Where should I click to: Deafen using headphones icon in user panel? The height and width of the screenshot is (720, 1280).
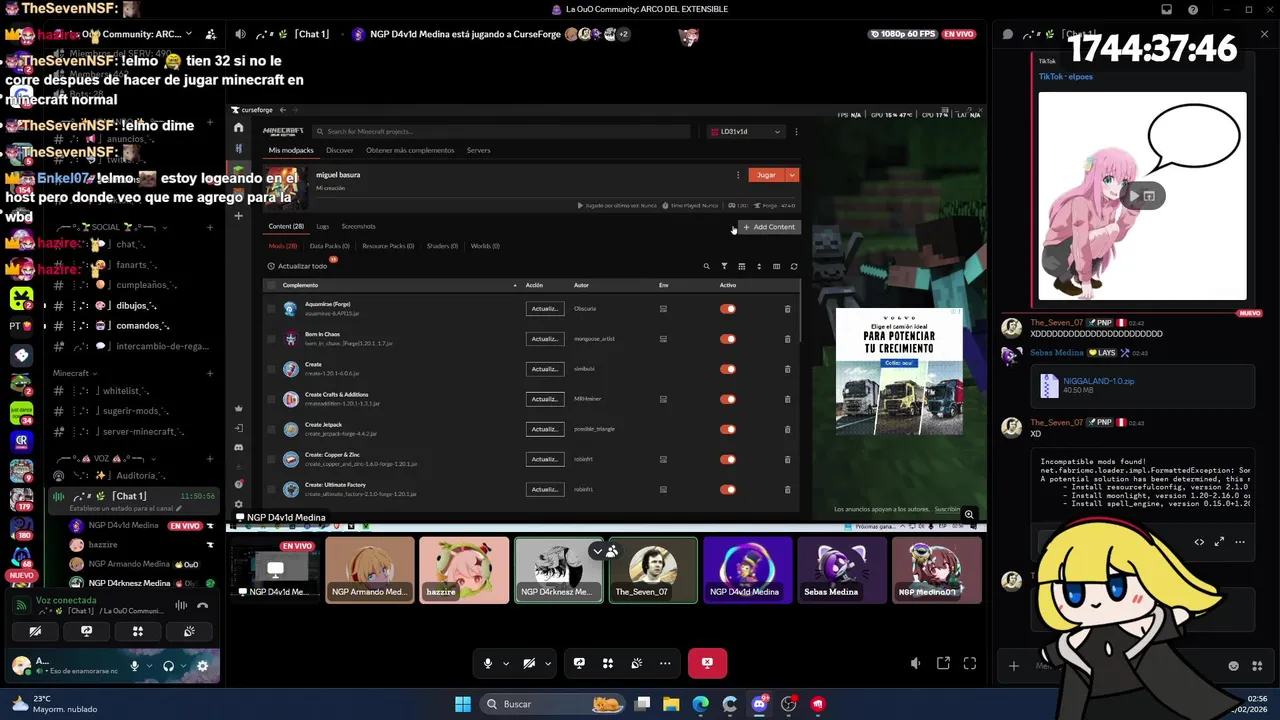[x=168, y=666]
